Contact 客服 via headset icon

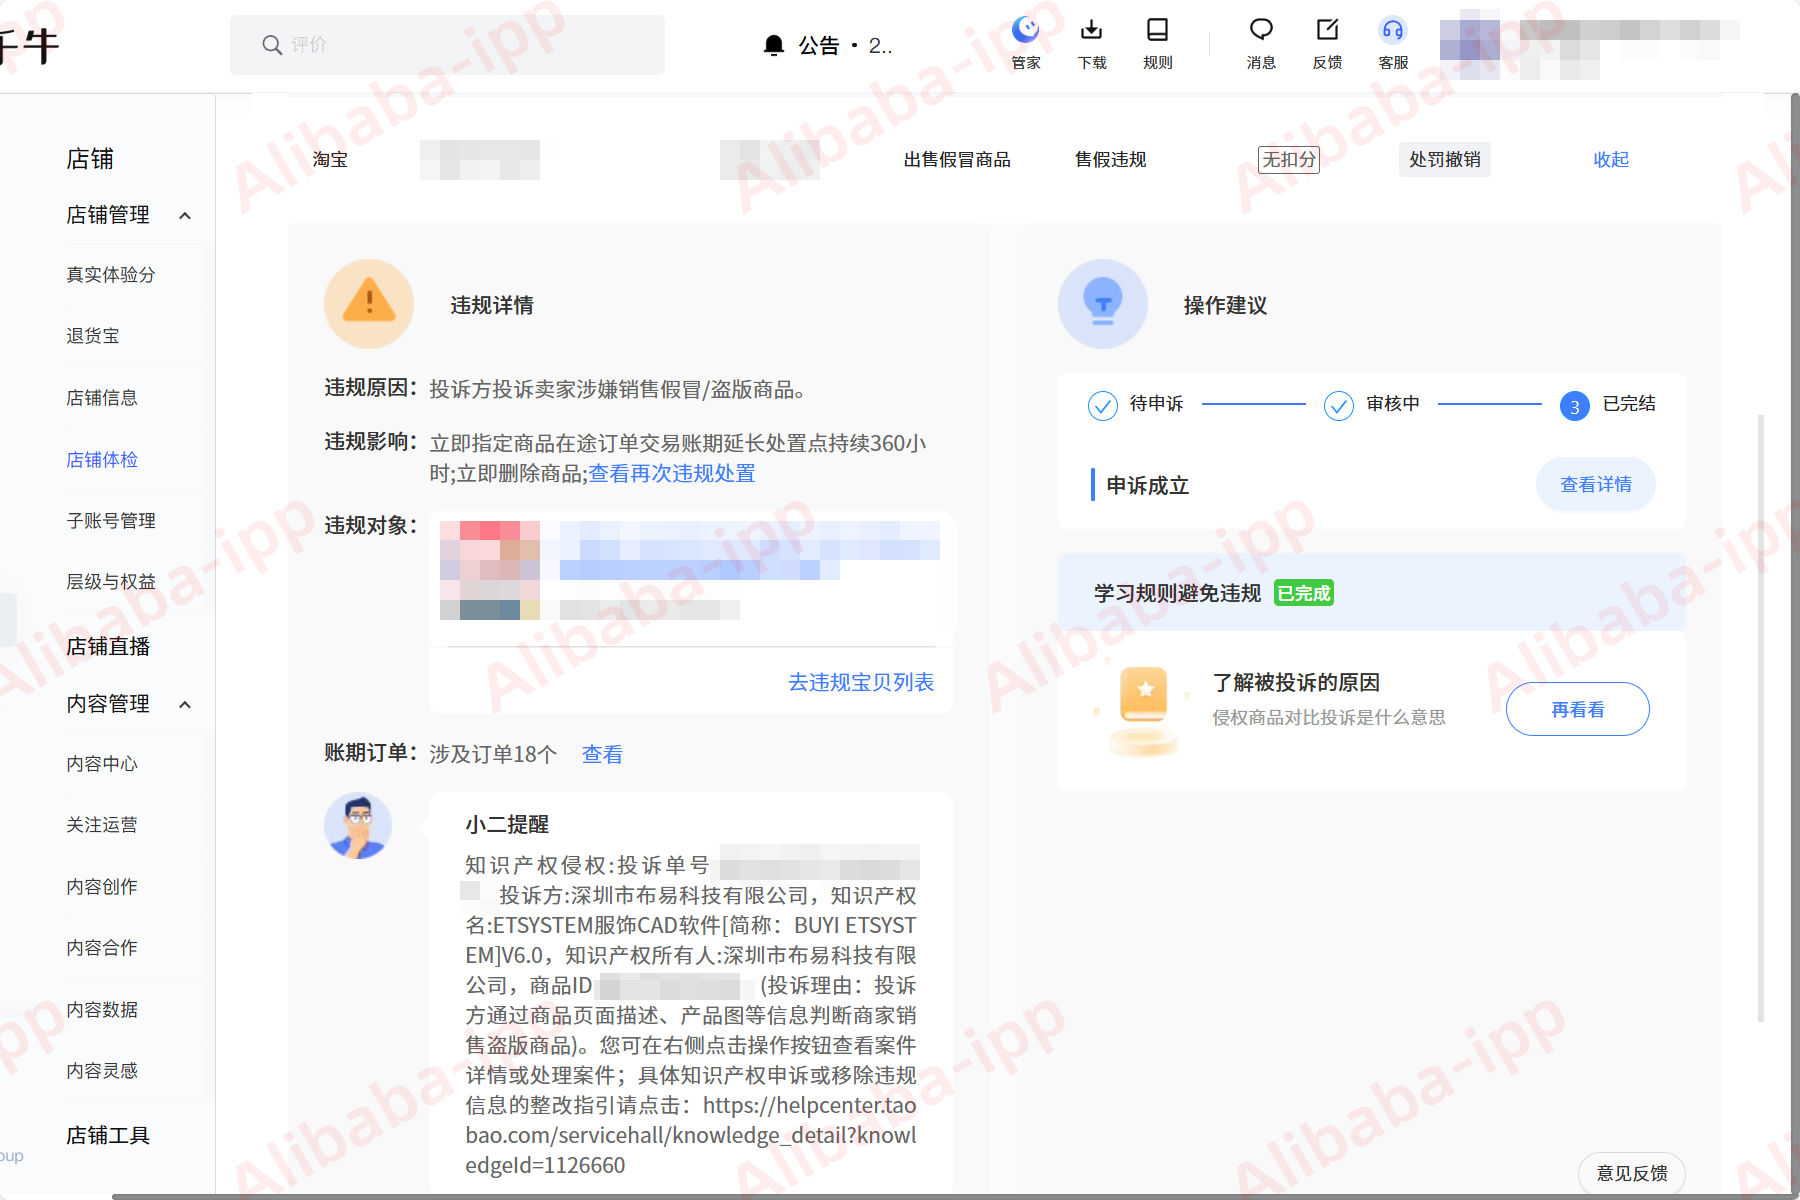click(x=1393, y=43)
